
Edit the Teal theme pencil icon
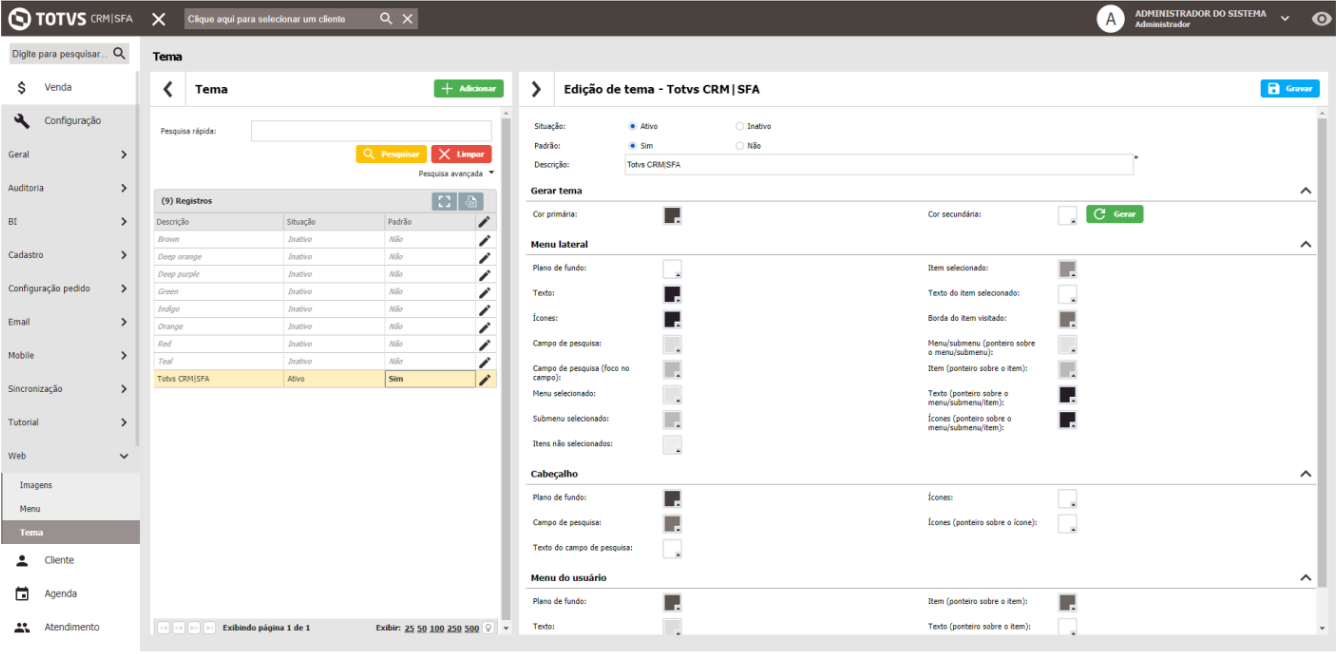[485, 361]
